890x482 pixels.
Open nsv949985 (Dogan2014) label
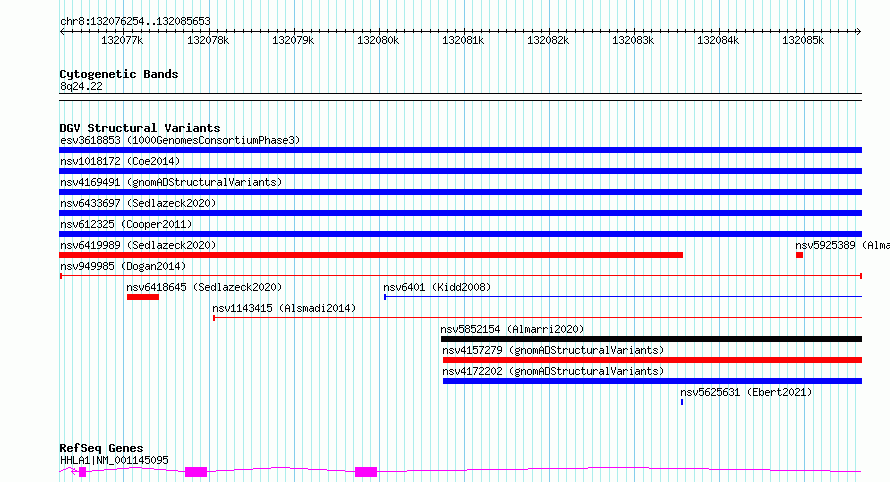tap(123, 266)
